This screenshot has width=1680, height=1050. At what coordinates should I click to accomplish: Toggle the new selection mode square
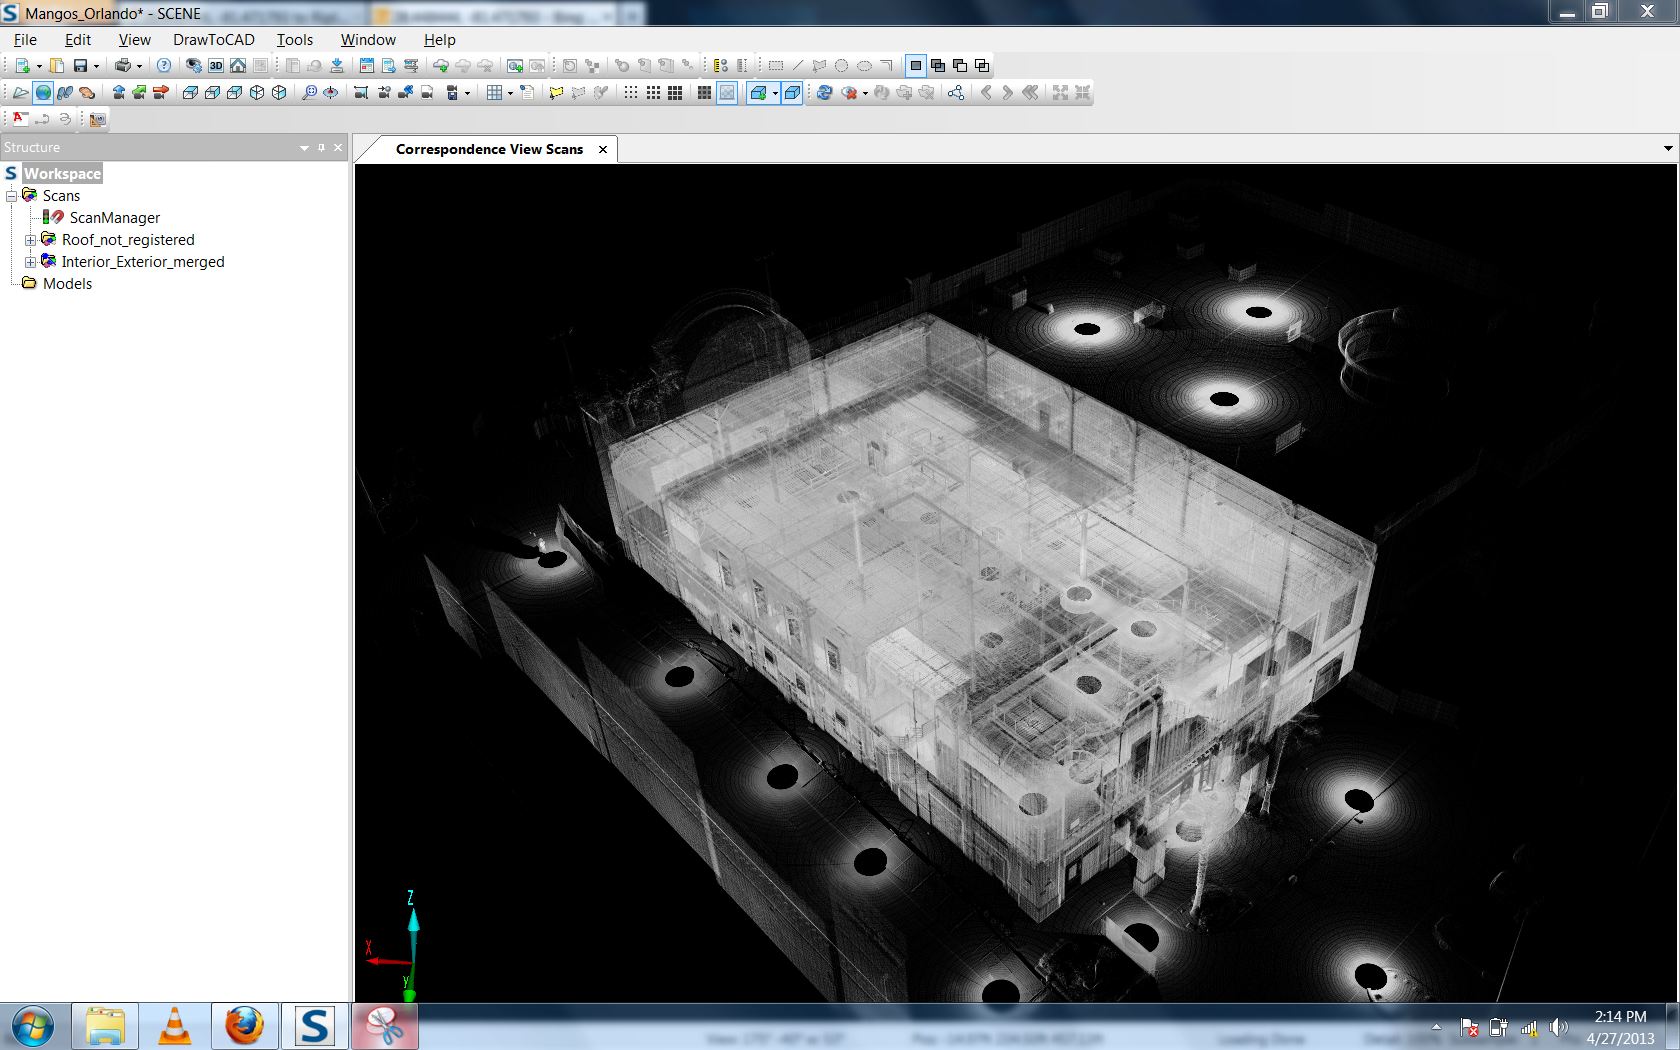(916, 65)
